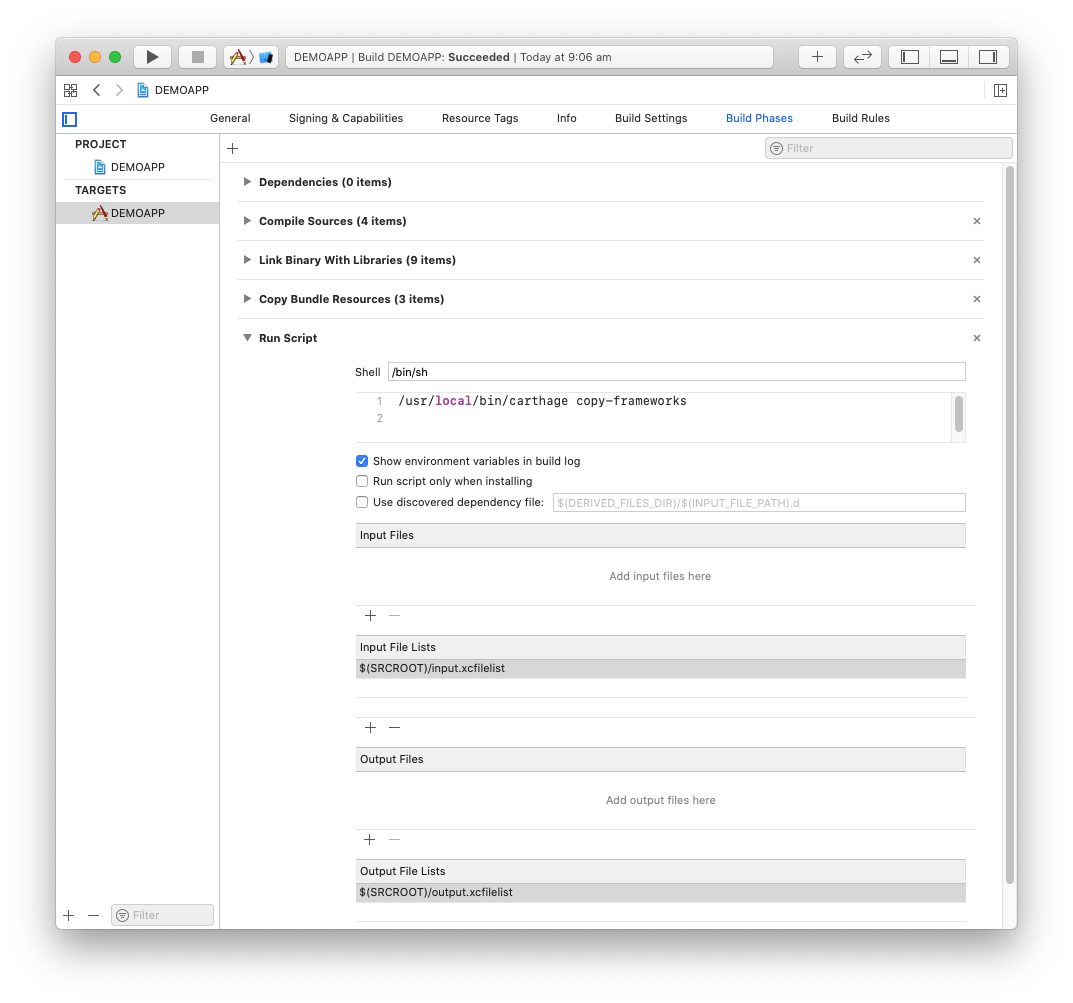Check Use discovered dependency file option

point(362,502)
